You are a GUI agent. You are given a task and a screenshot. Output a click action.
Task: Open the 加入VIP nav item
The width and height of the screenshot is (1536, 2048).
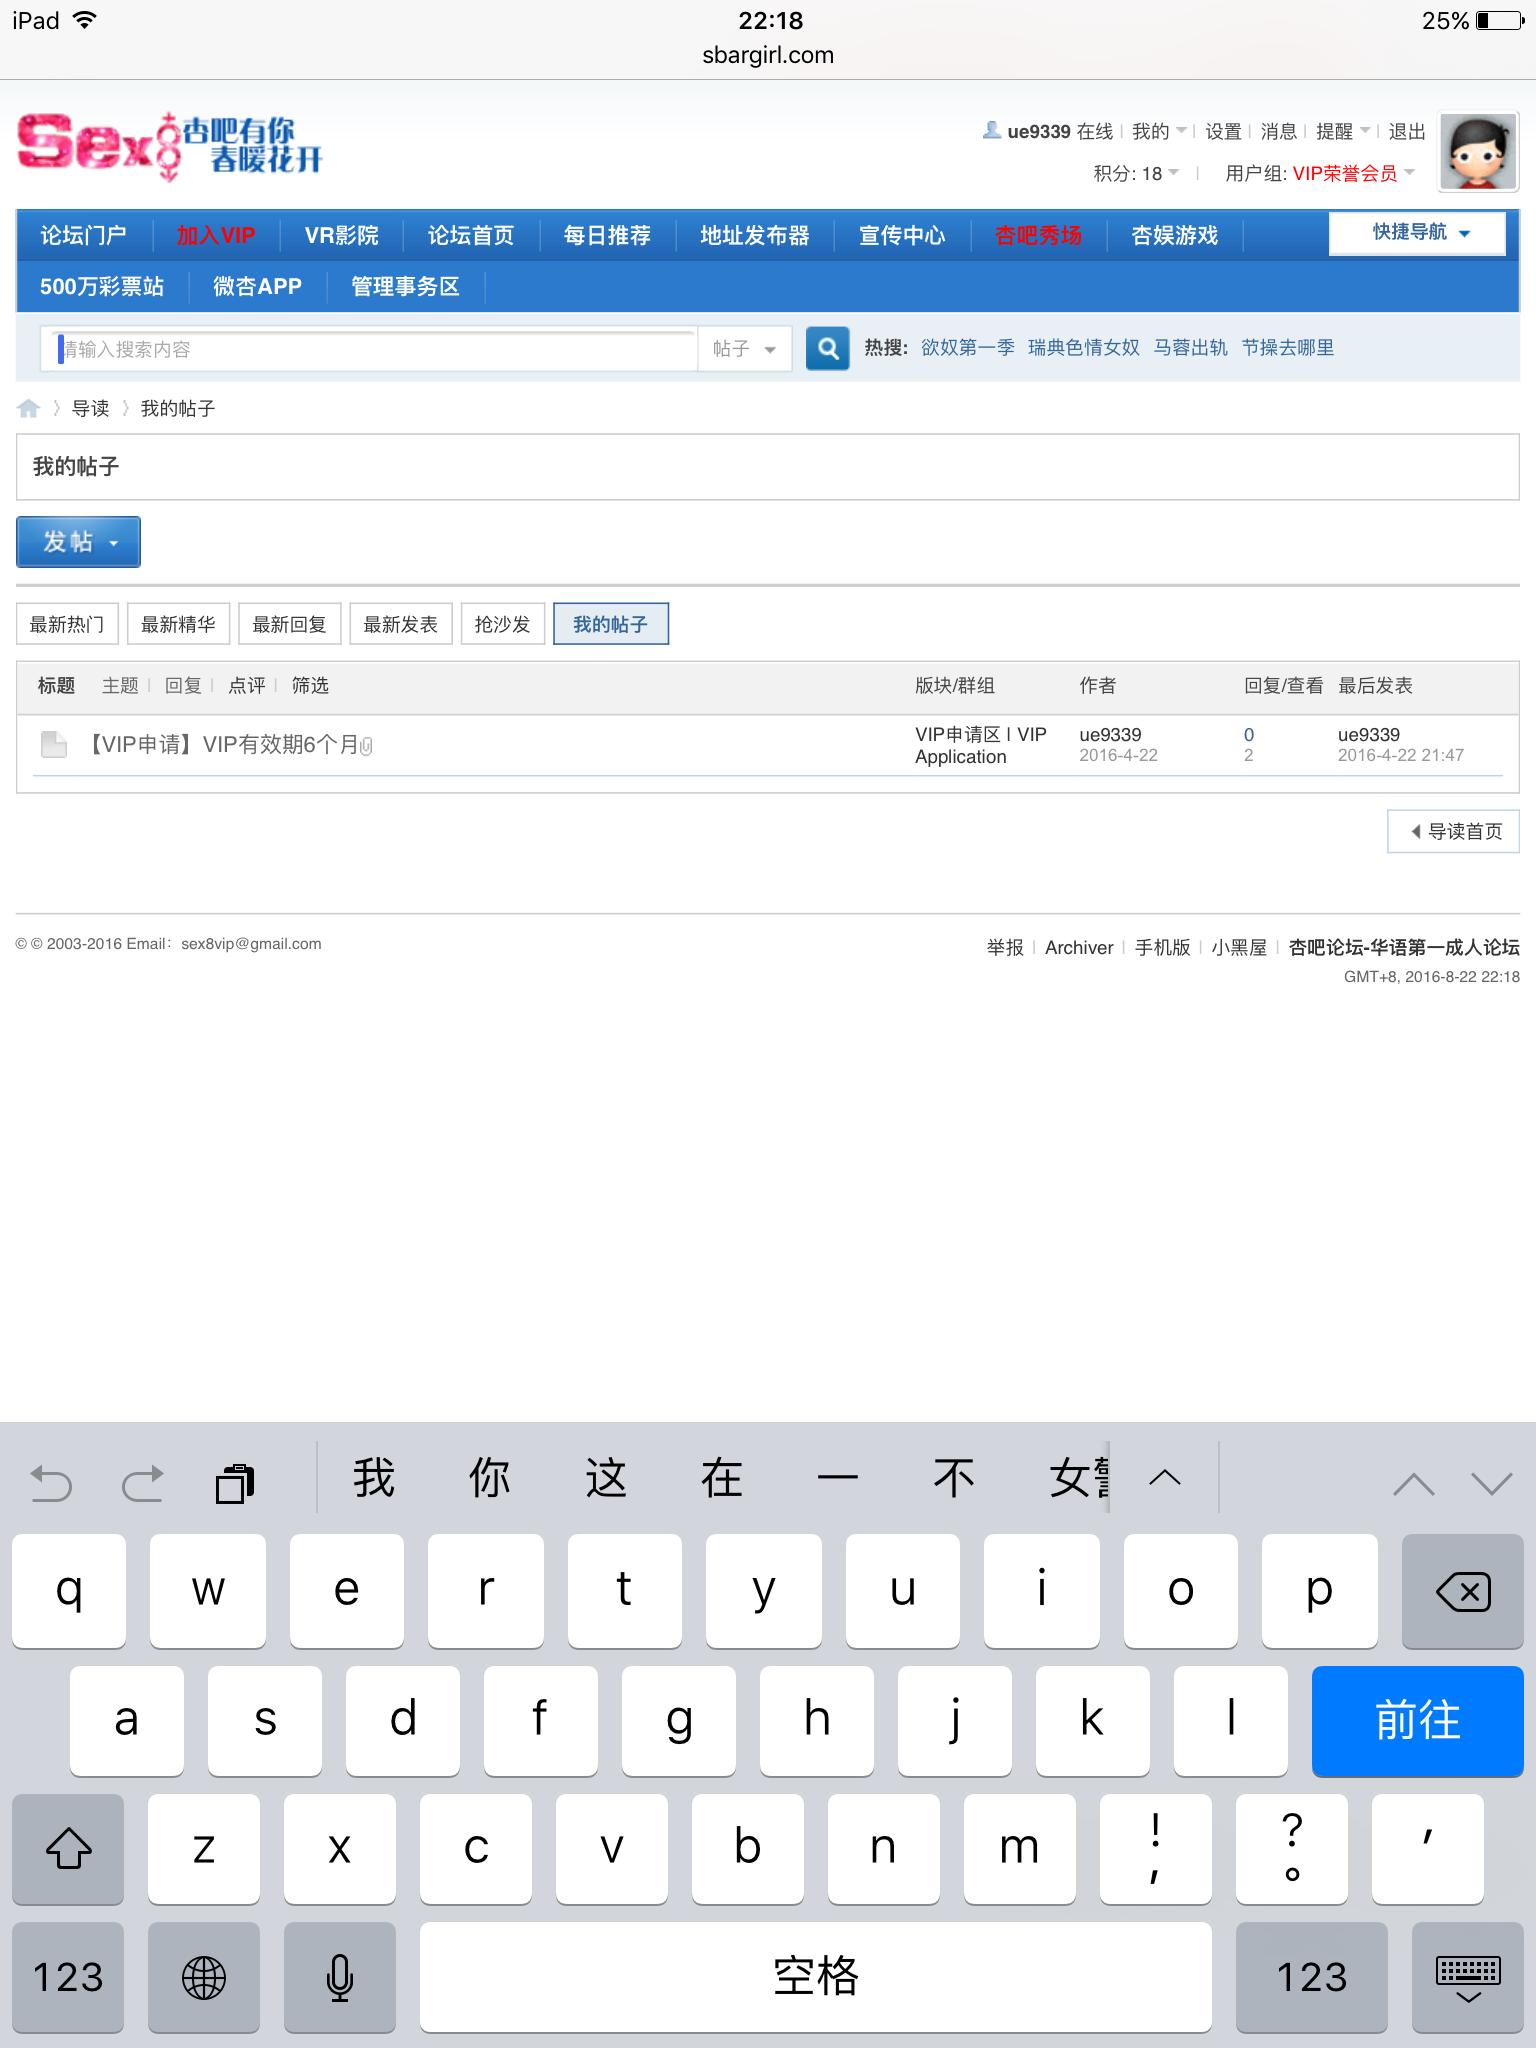point(216,236)
